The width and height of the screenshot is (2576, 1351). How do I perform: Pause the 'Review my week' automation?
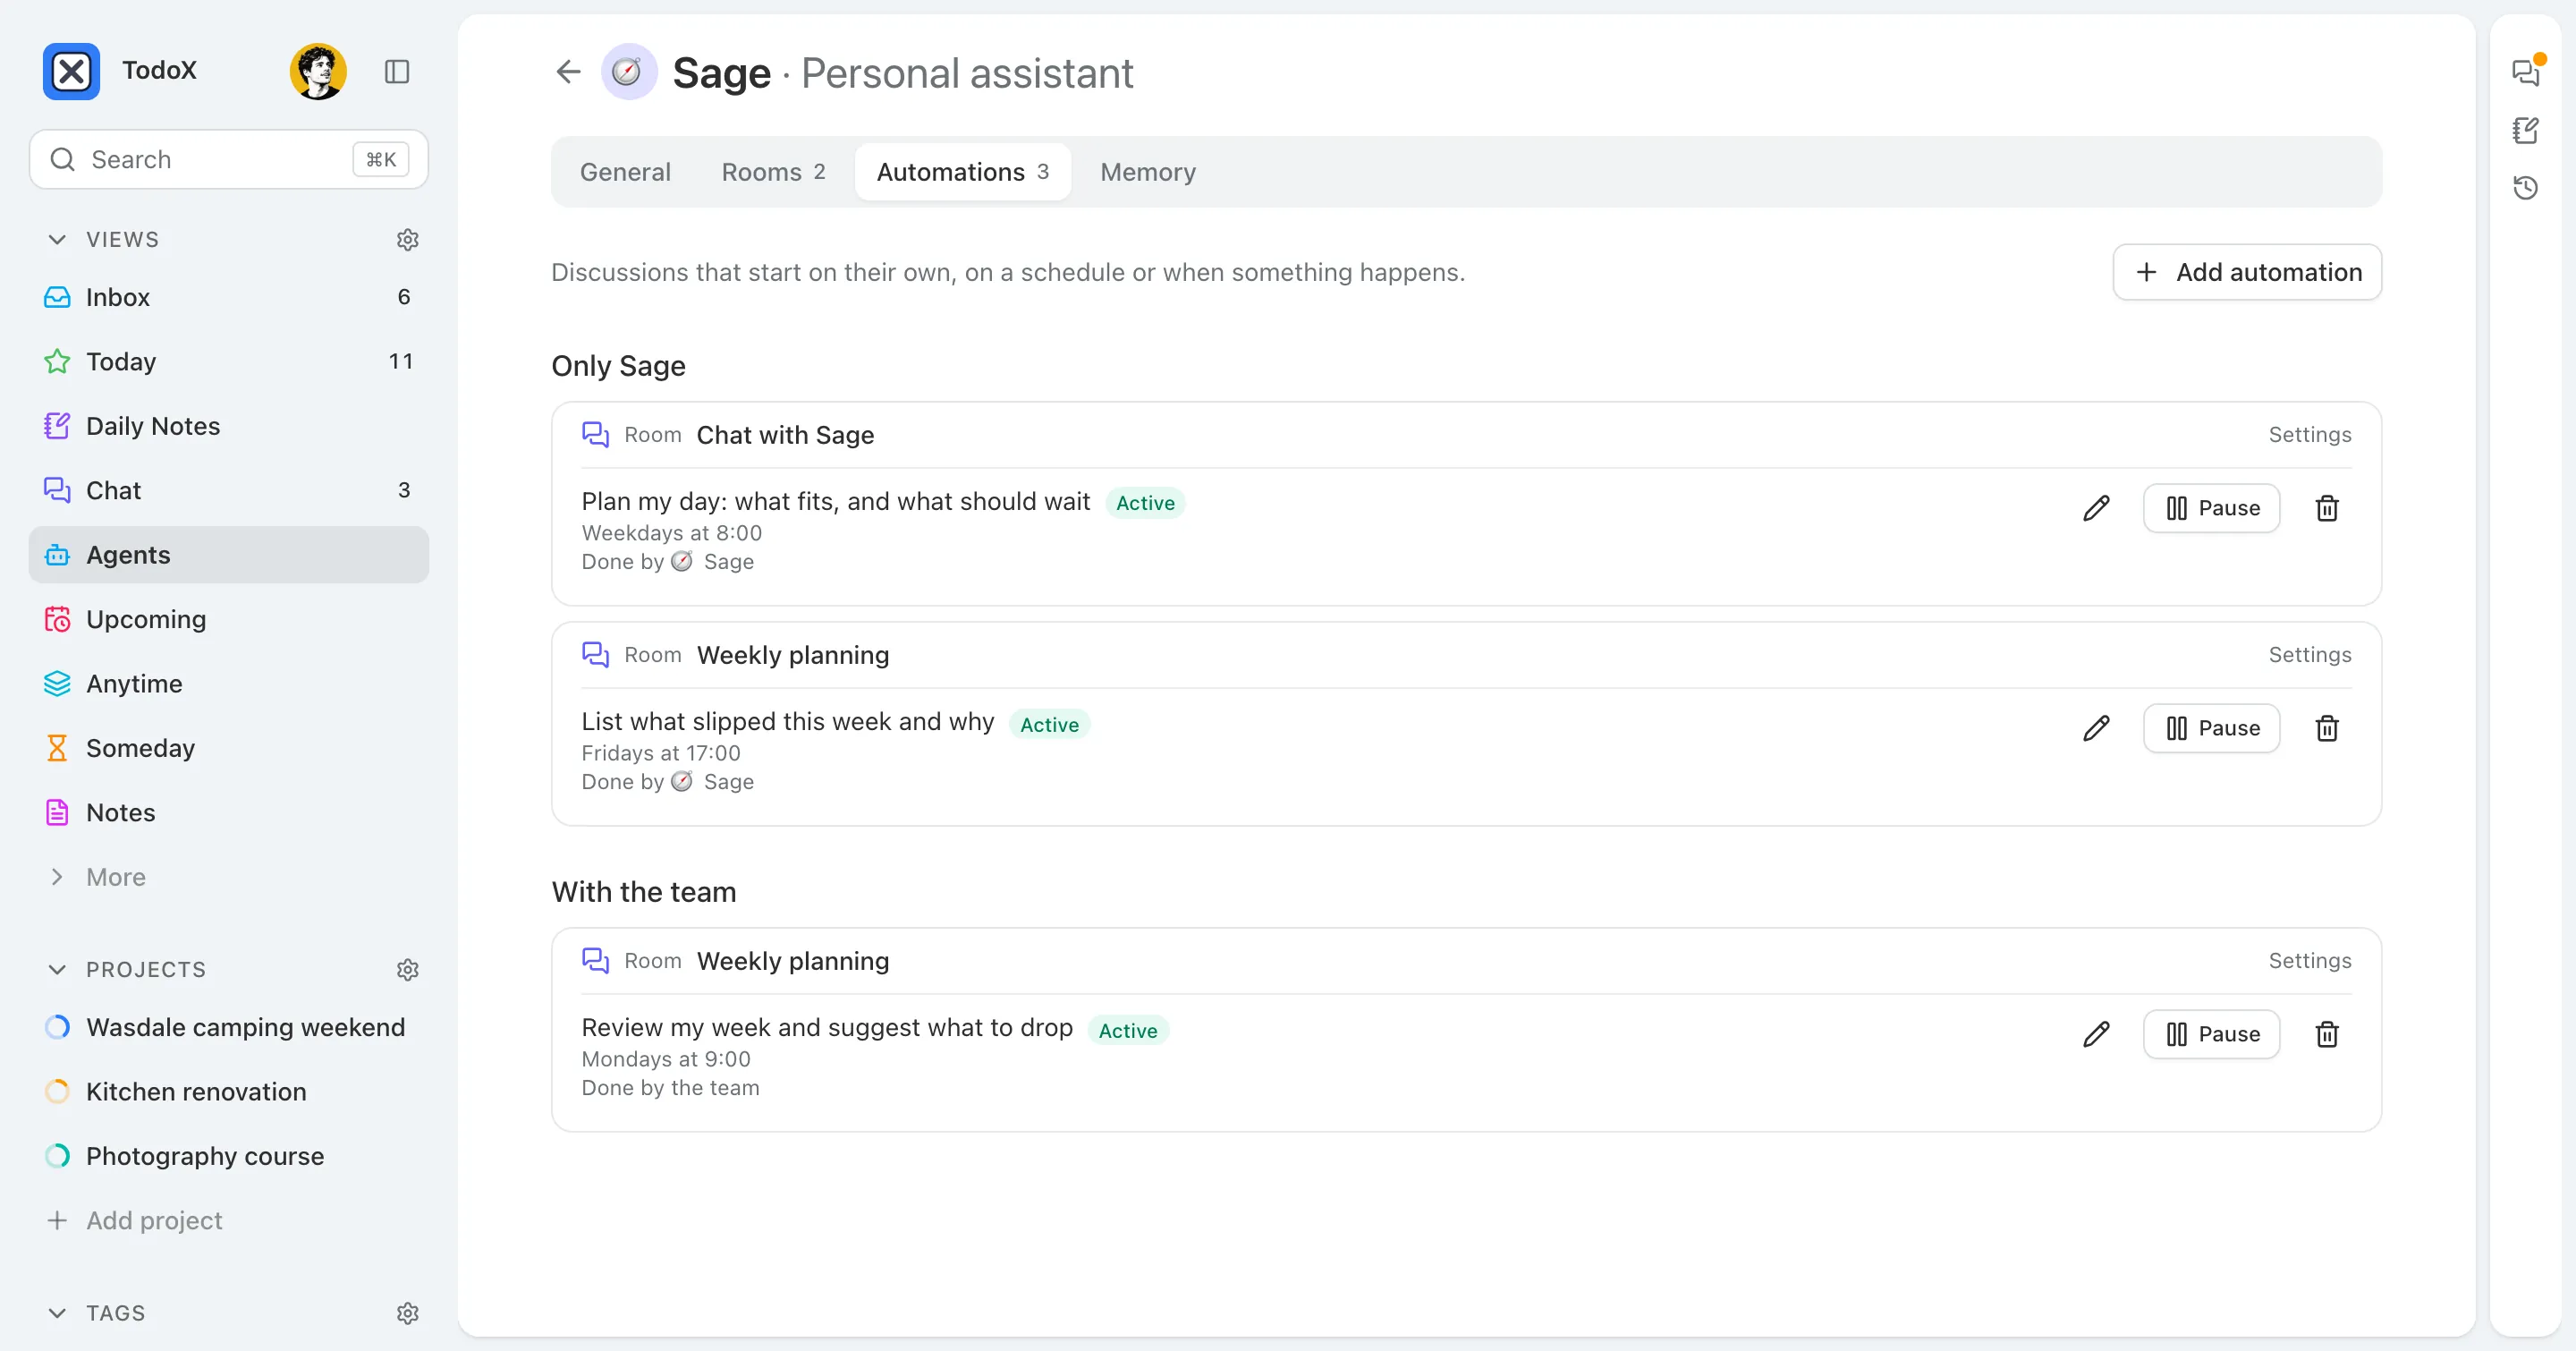(2211, 1034)
